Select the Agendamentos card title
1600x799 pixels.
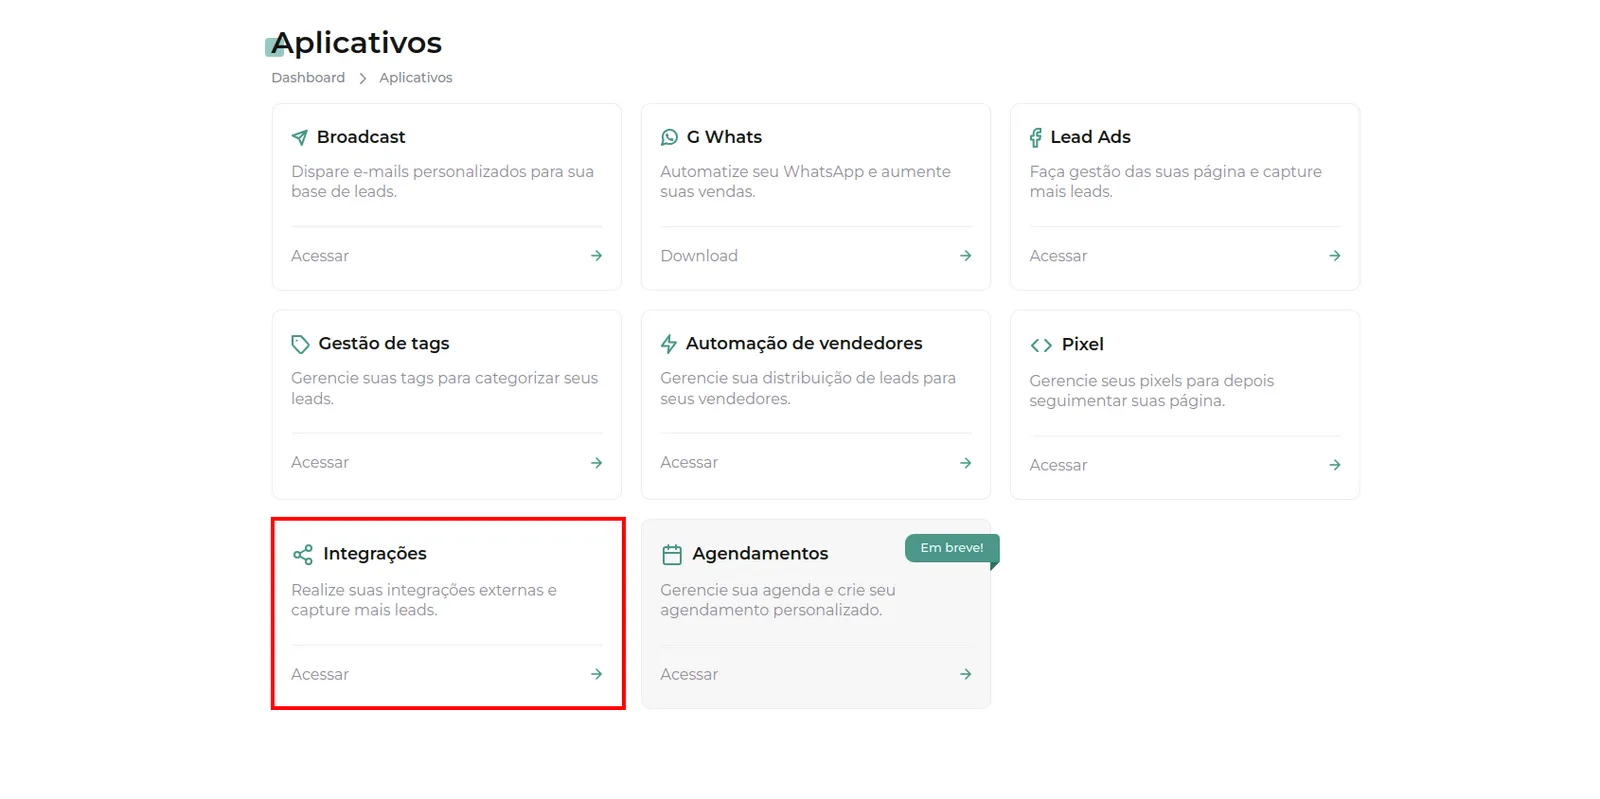pos(760,554)
